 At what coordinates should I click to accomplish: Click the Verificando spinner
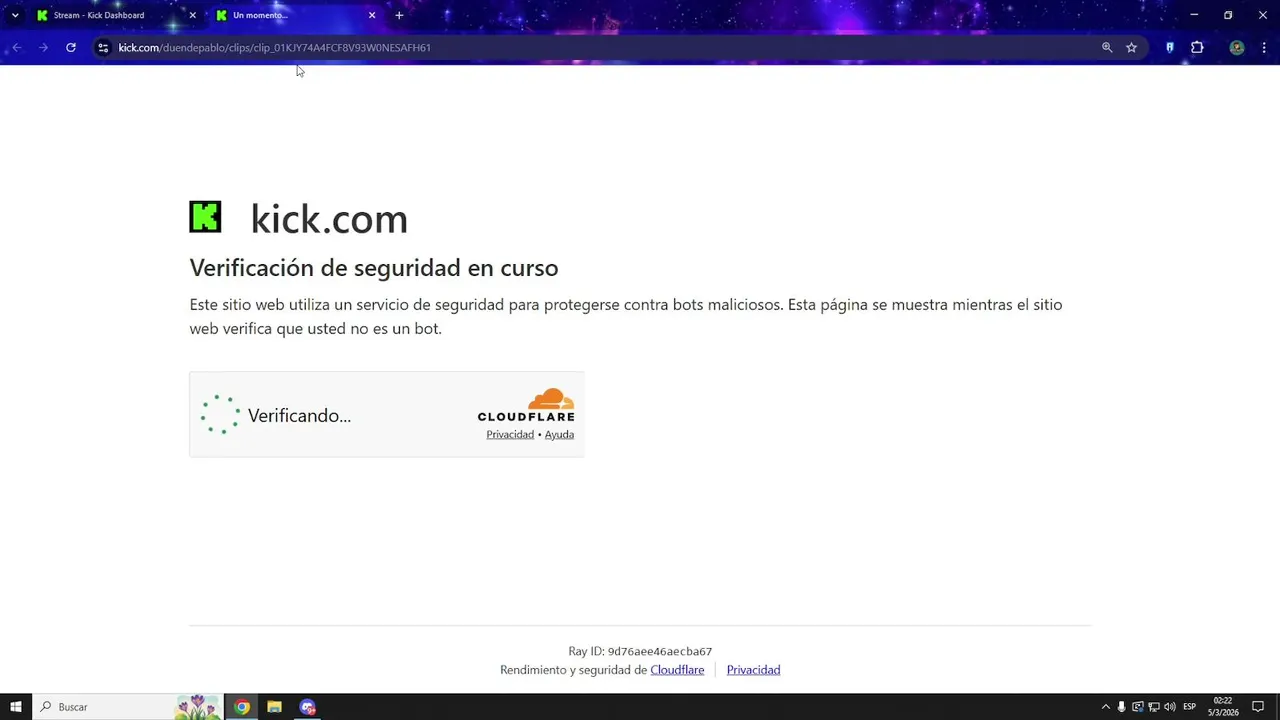[x=220, y=414]
